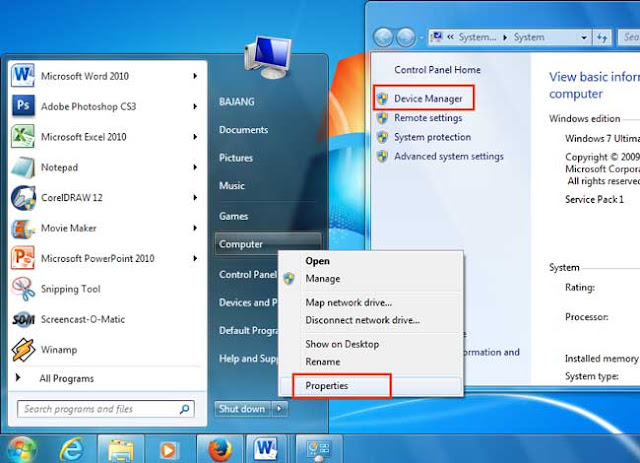Click the search box in the System window
Viewport: 640px width, 463px height.
tap(629, 37)
